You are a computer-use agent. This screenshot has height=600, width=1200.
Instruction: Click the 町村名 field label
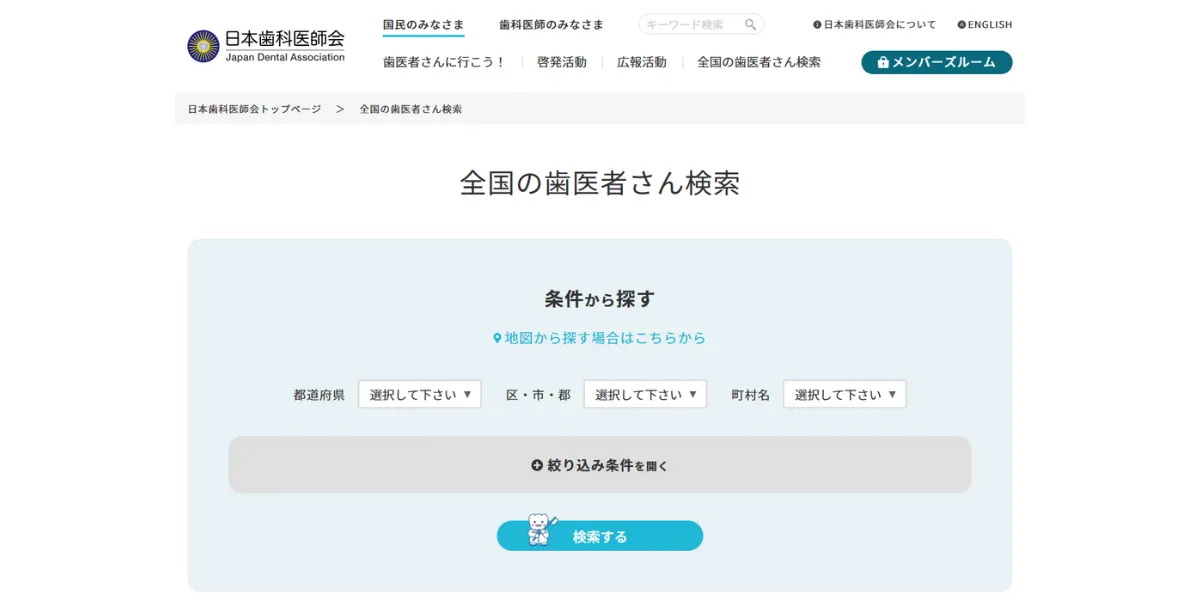tap(750, 395)
